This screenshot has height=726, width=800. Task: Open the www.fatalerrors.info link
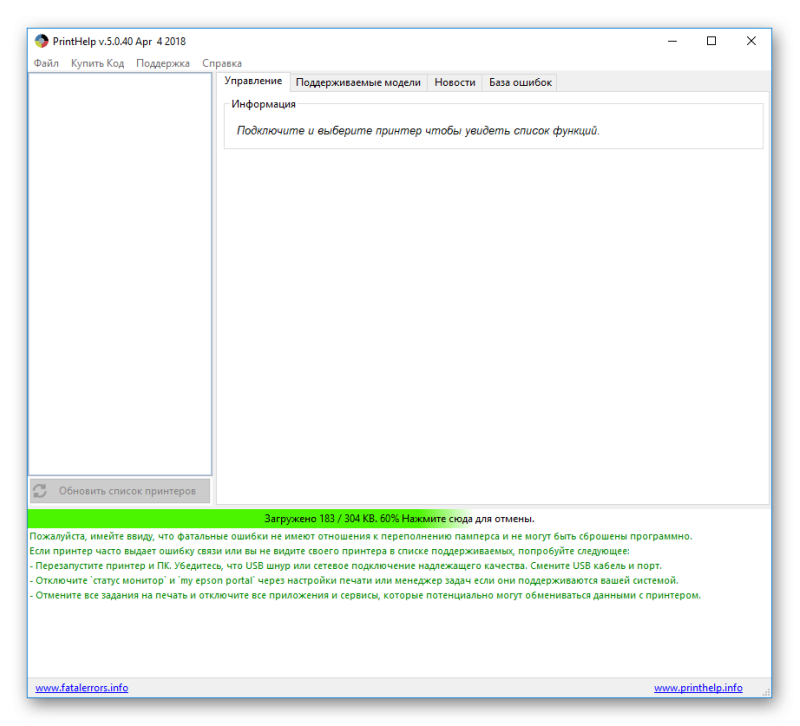click(x=82, y=688)
